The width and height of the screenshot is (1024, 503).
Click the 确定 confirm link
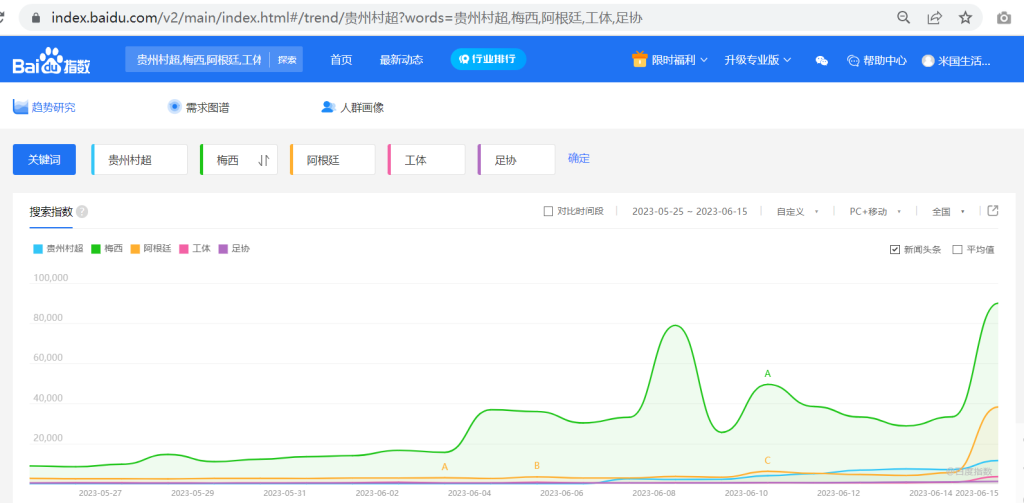[579, 158]
